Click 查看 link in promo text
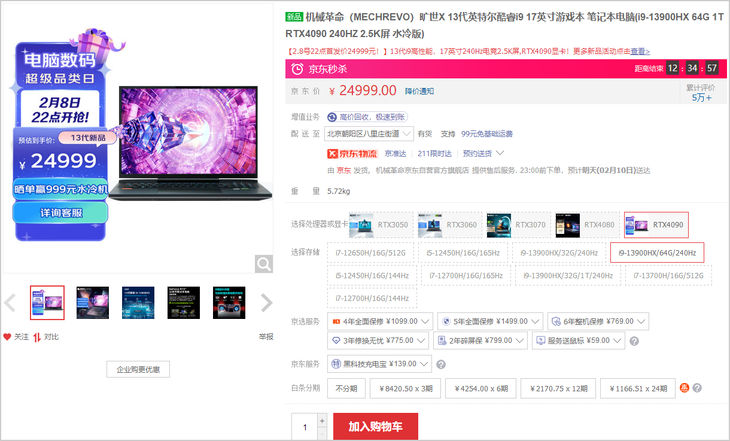The width and height of the screenshot is (730, 441). [x=641, y=51]
